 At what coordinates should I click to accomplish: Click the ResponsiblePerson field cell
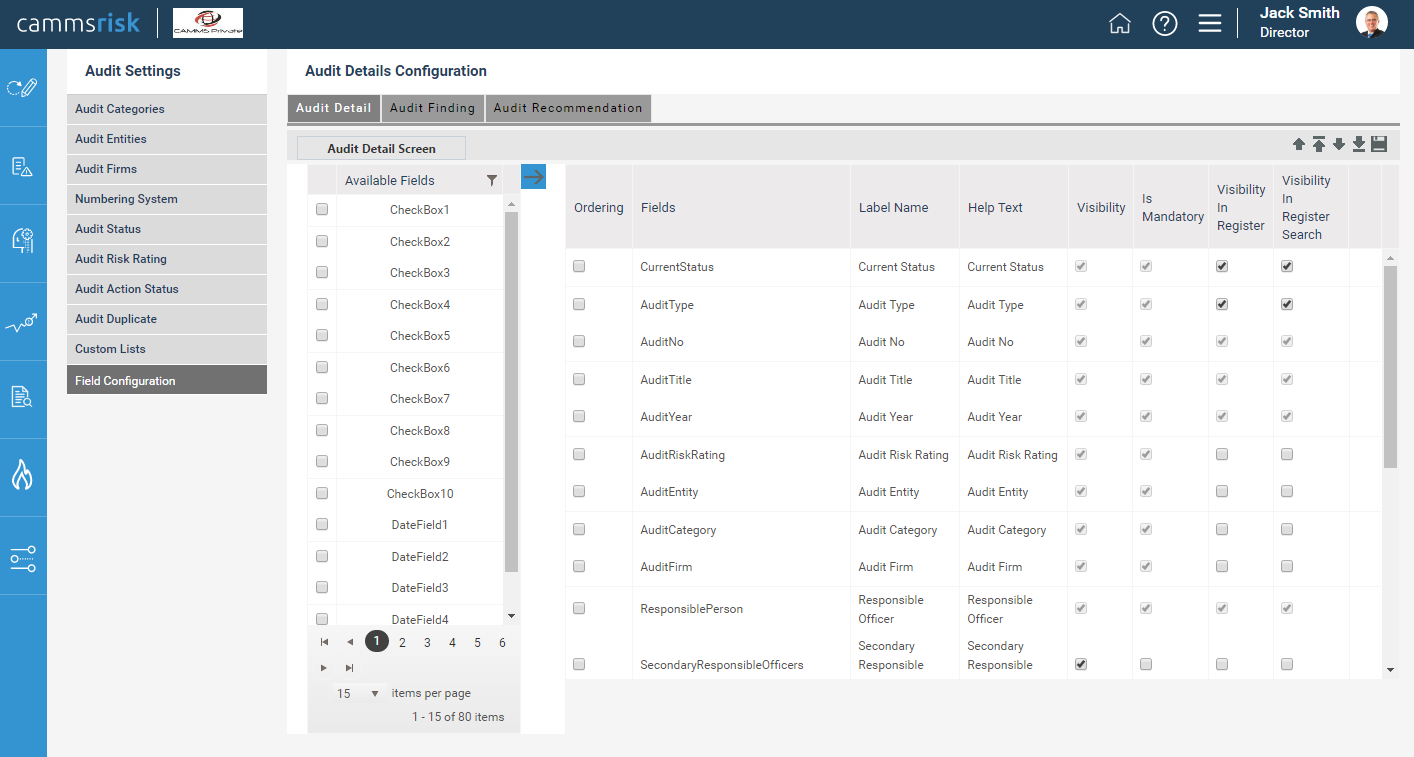tap(741, 609)
